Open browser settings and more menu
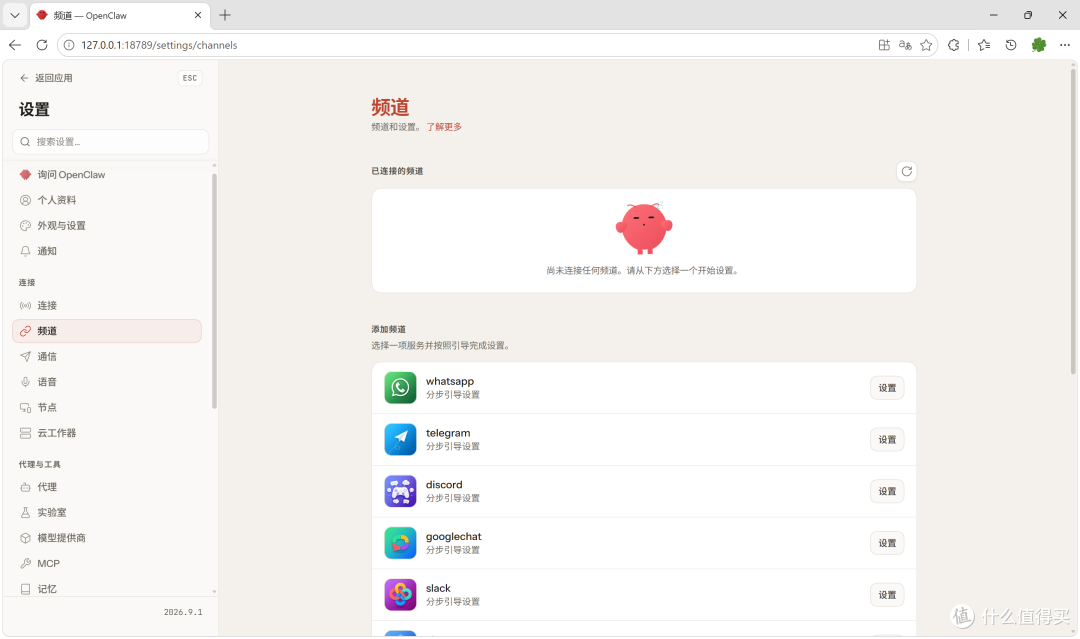This screenshot has height=639, width=1080. [1065, 45]
